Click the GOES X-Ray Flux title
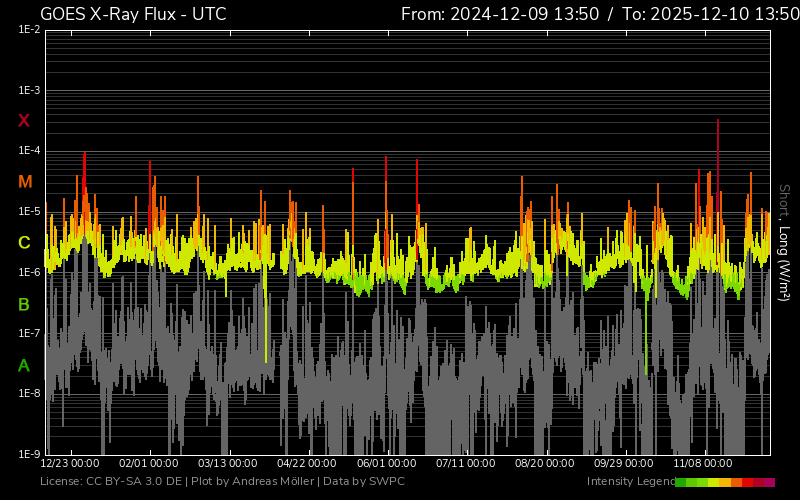This screenshot has width=800, height=500. coord(133,14)
